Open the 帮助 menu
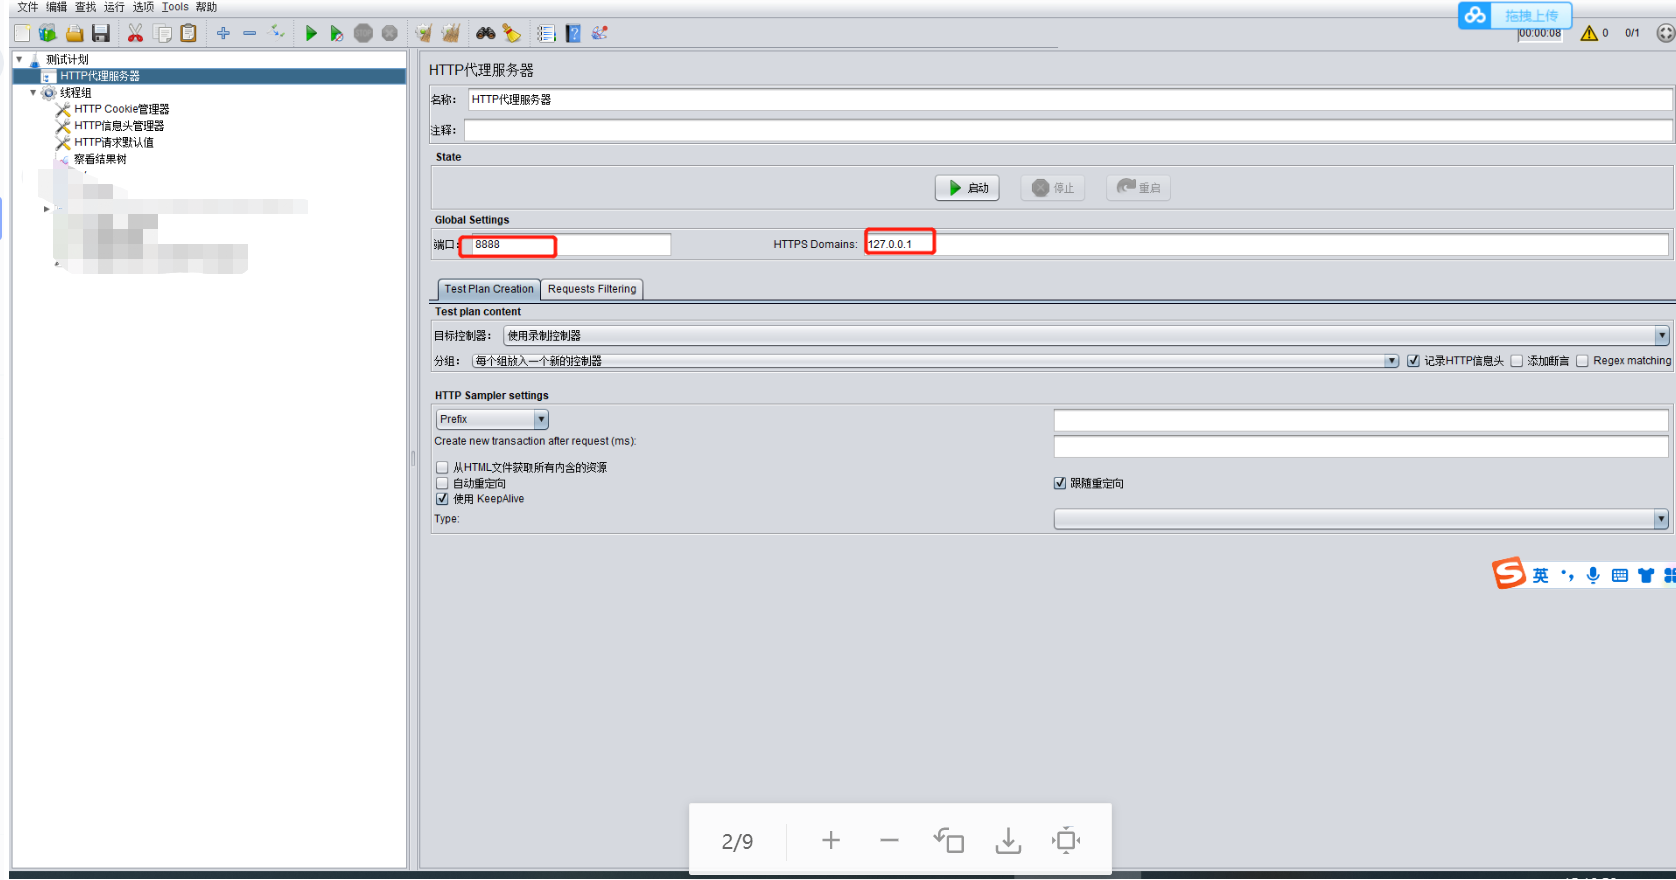The height and width of the screenshot is (880, 1676). tap(206, 7)
